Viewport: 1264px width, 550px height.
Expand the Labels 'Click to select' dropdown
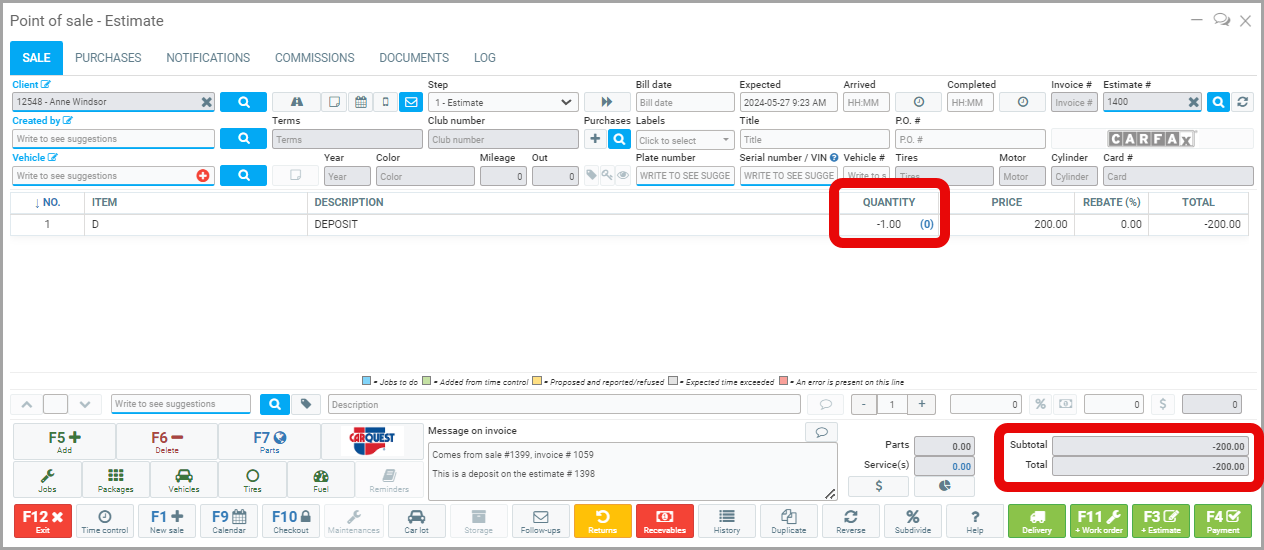[x=684, y=140]
